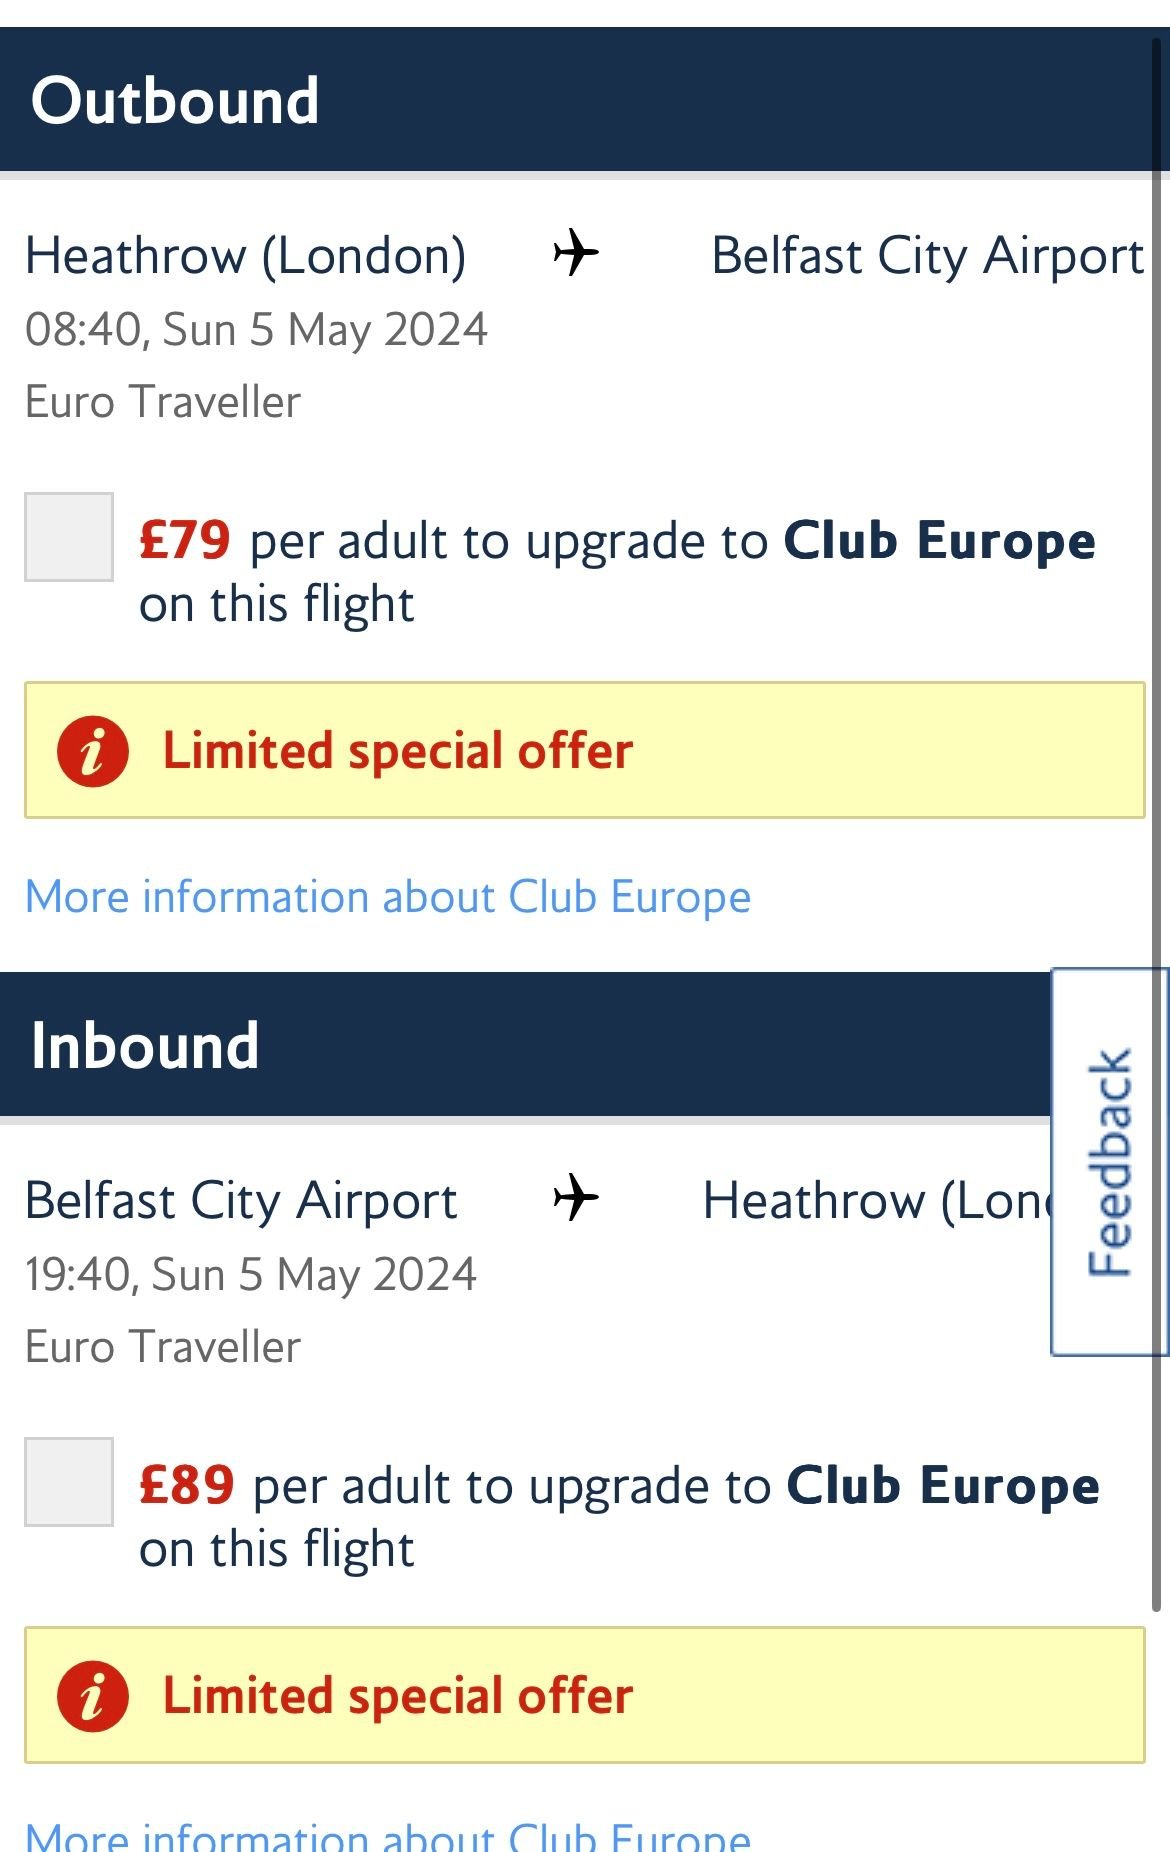The width and height of the screenshot is (1170, 1852).
Task: Click the £89 upgrade price text
Action: pos(187,1486)
